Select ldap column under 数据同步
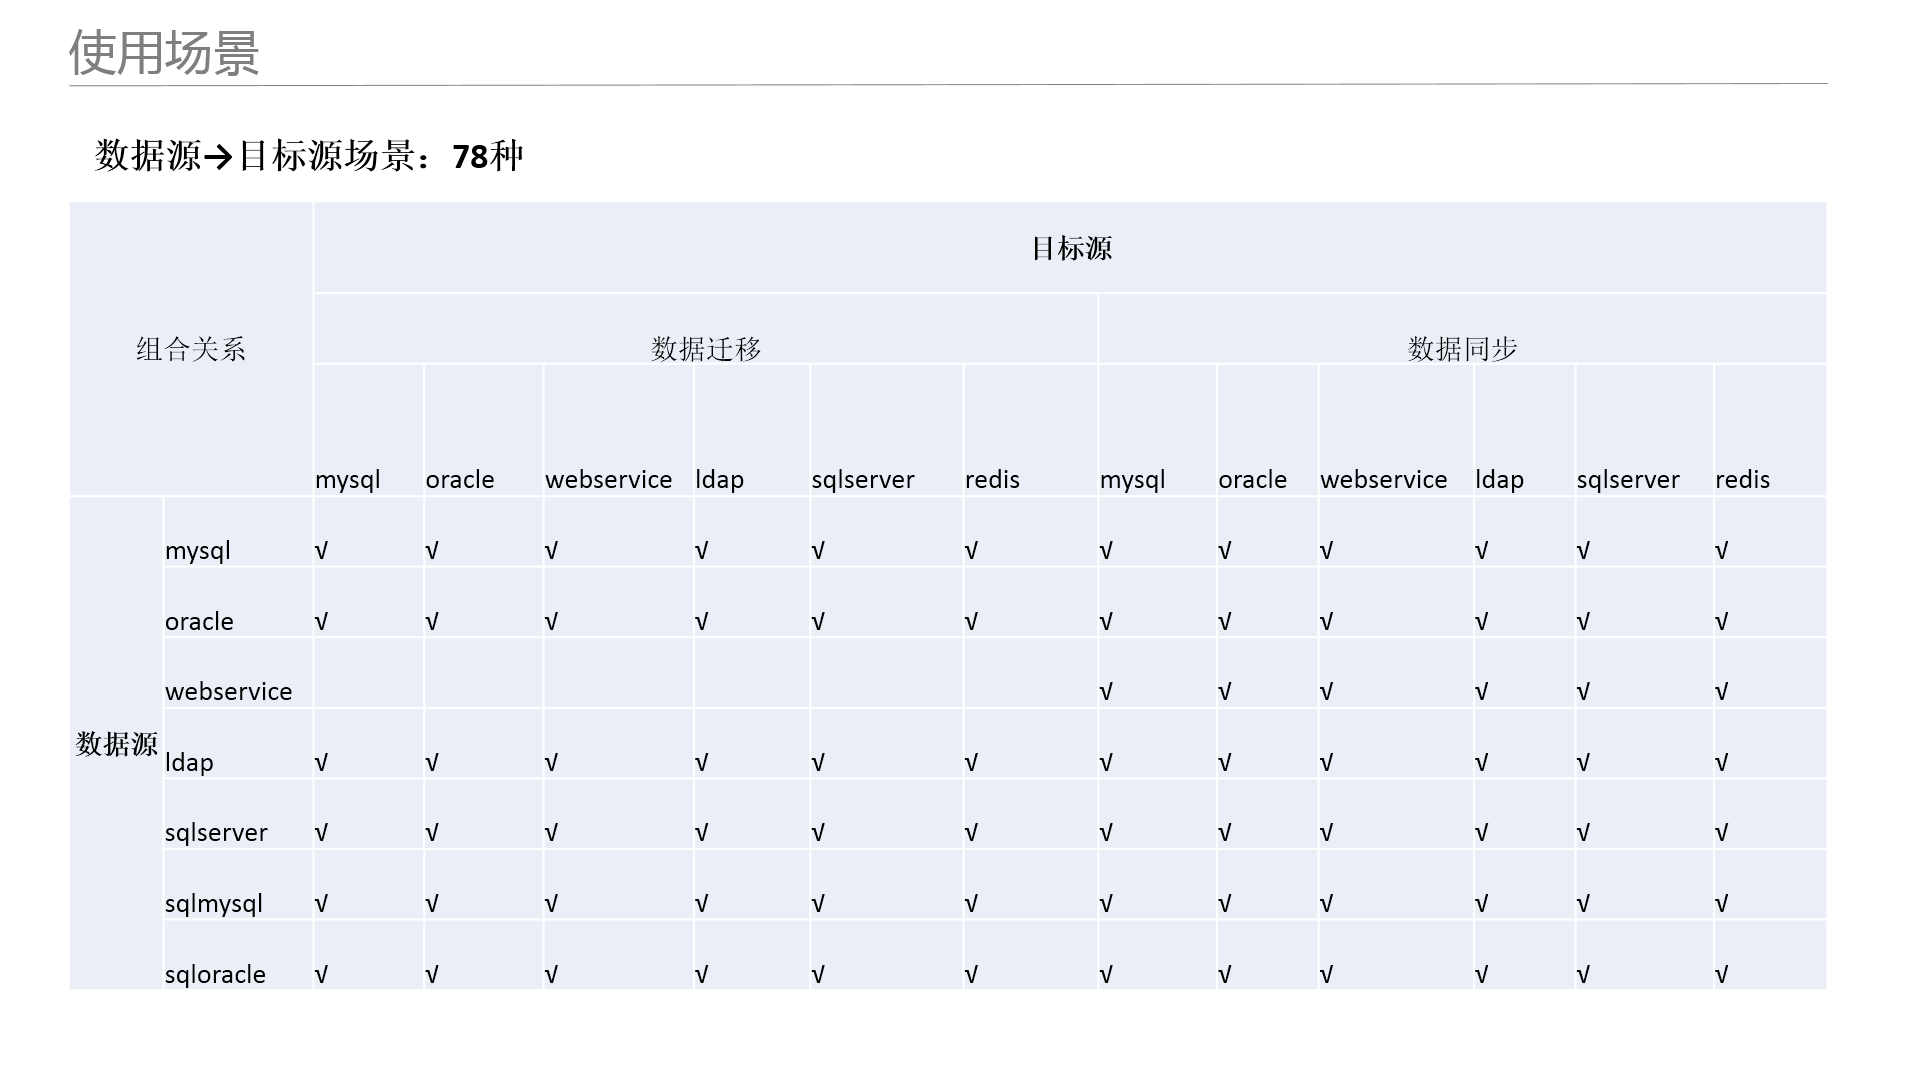 tap(1500, 480)
